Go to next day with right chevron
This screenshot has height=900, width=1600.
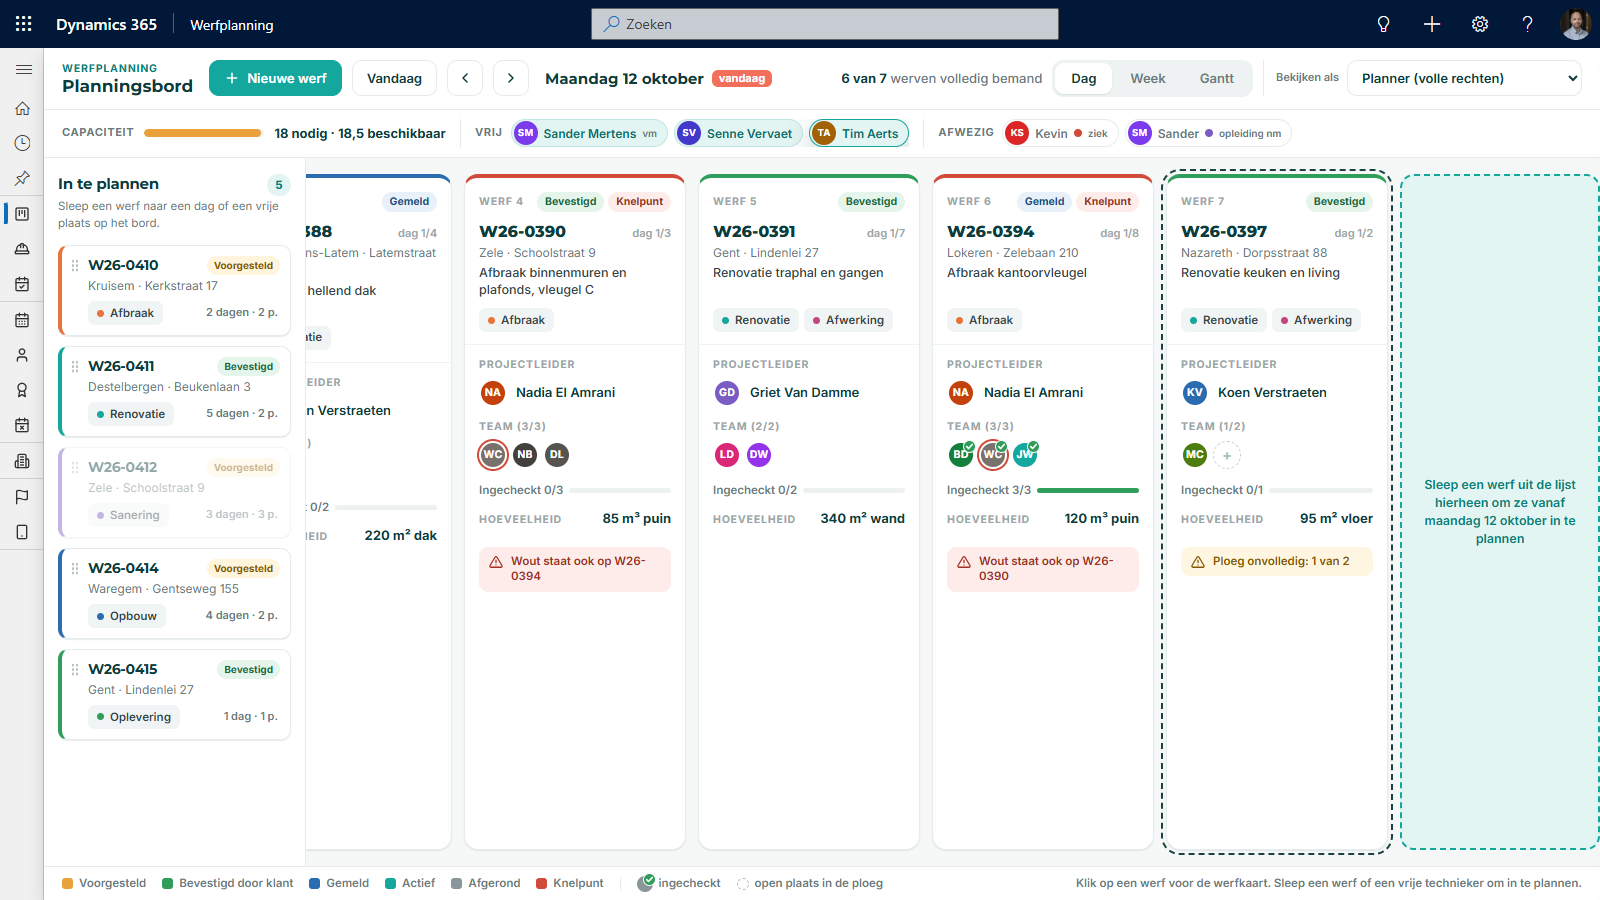[511, 78]
